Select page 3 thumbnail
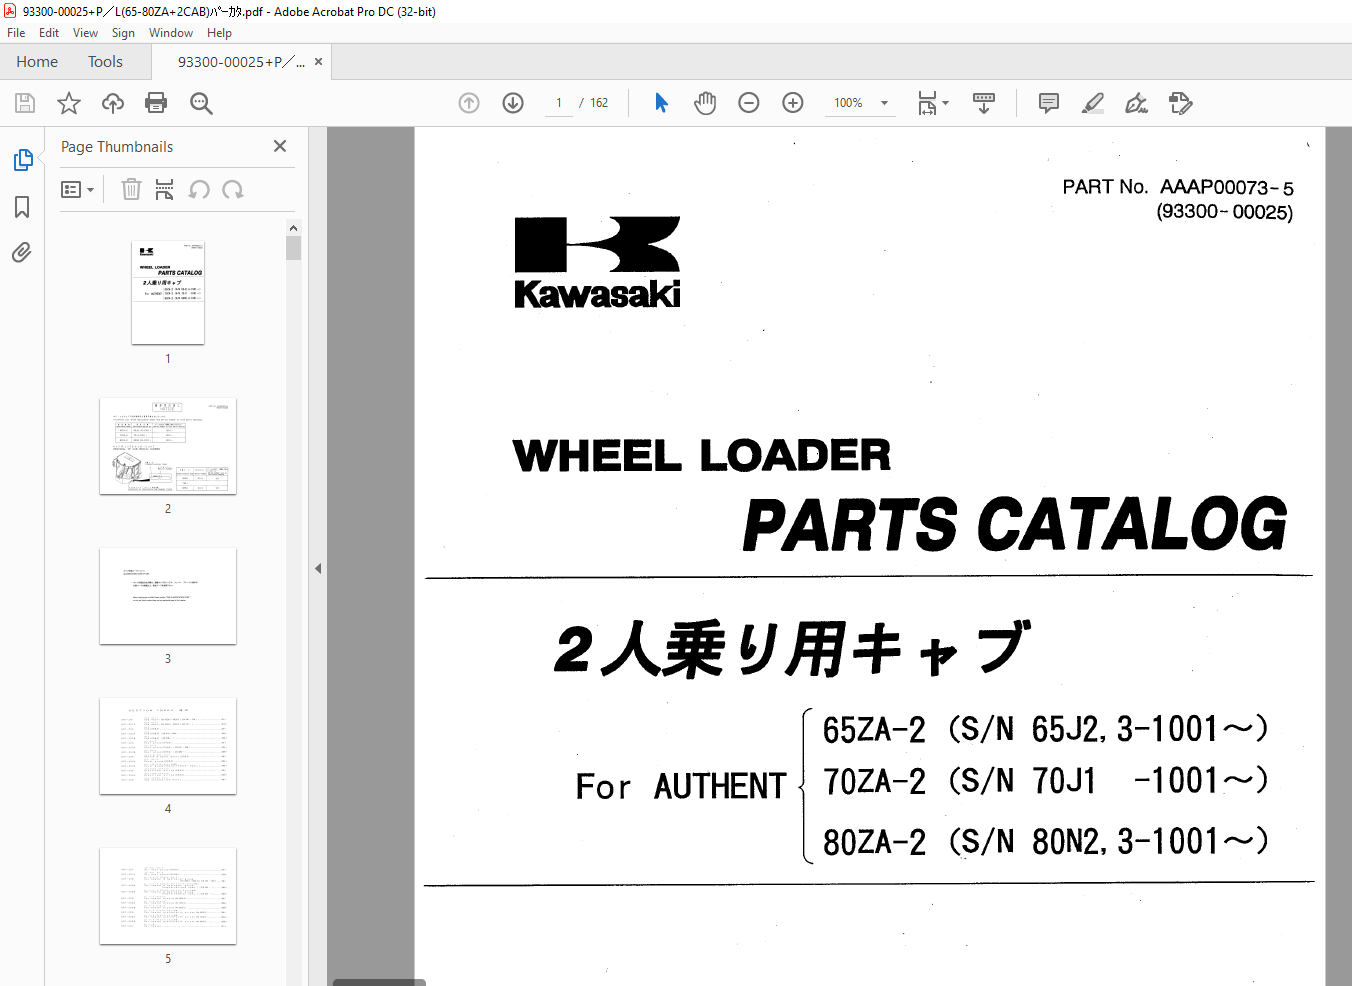 (168, 596)
